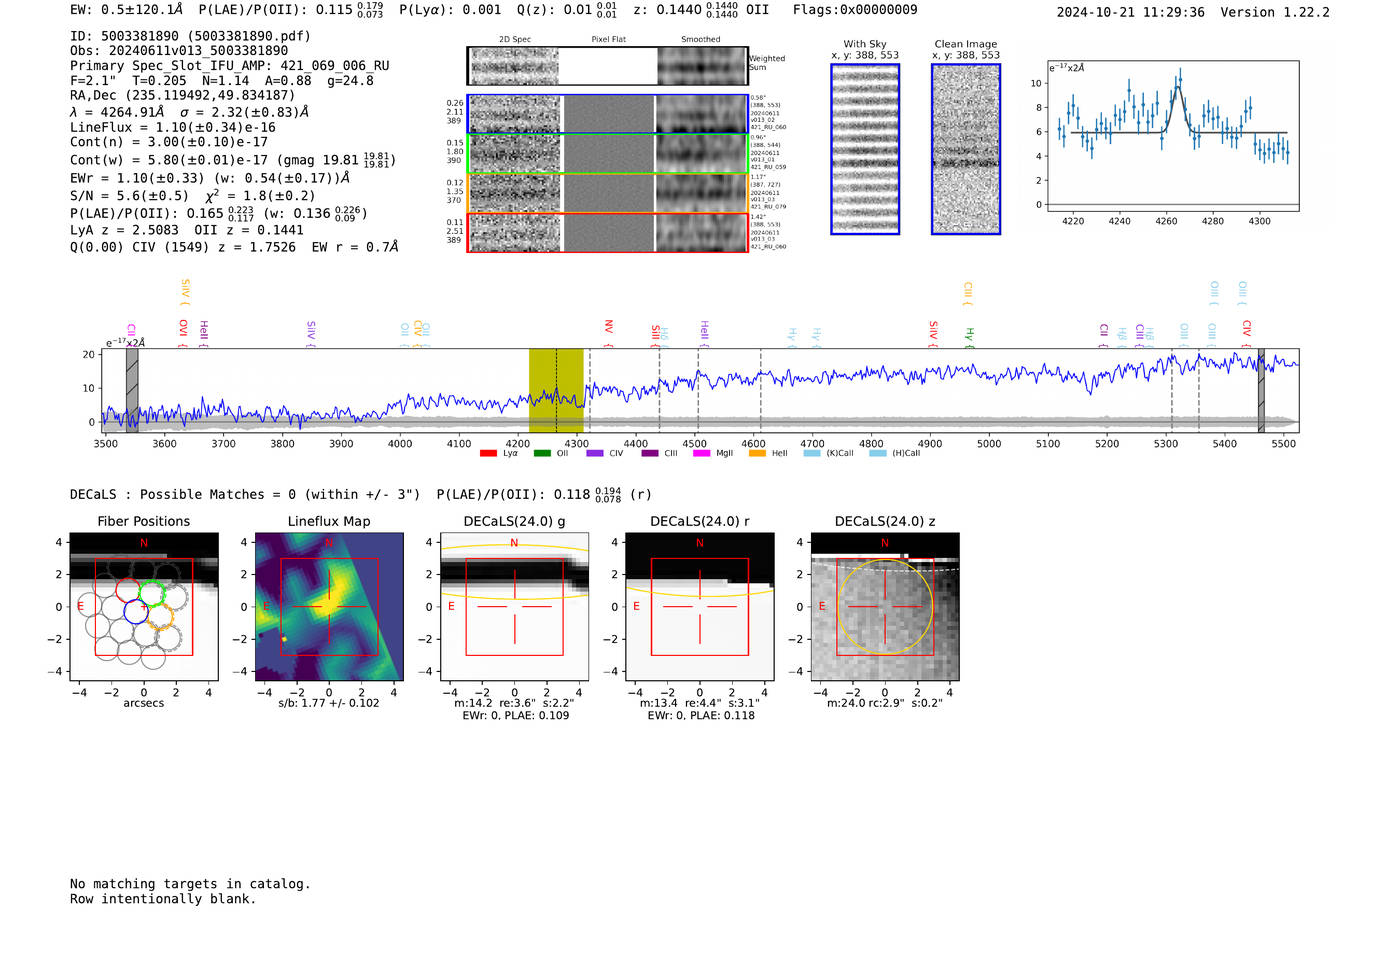Viewport: 1400px width, 953px height.
Task: Click the MgII magenta legend swatch
Action: [701, 454]
